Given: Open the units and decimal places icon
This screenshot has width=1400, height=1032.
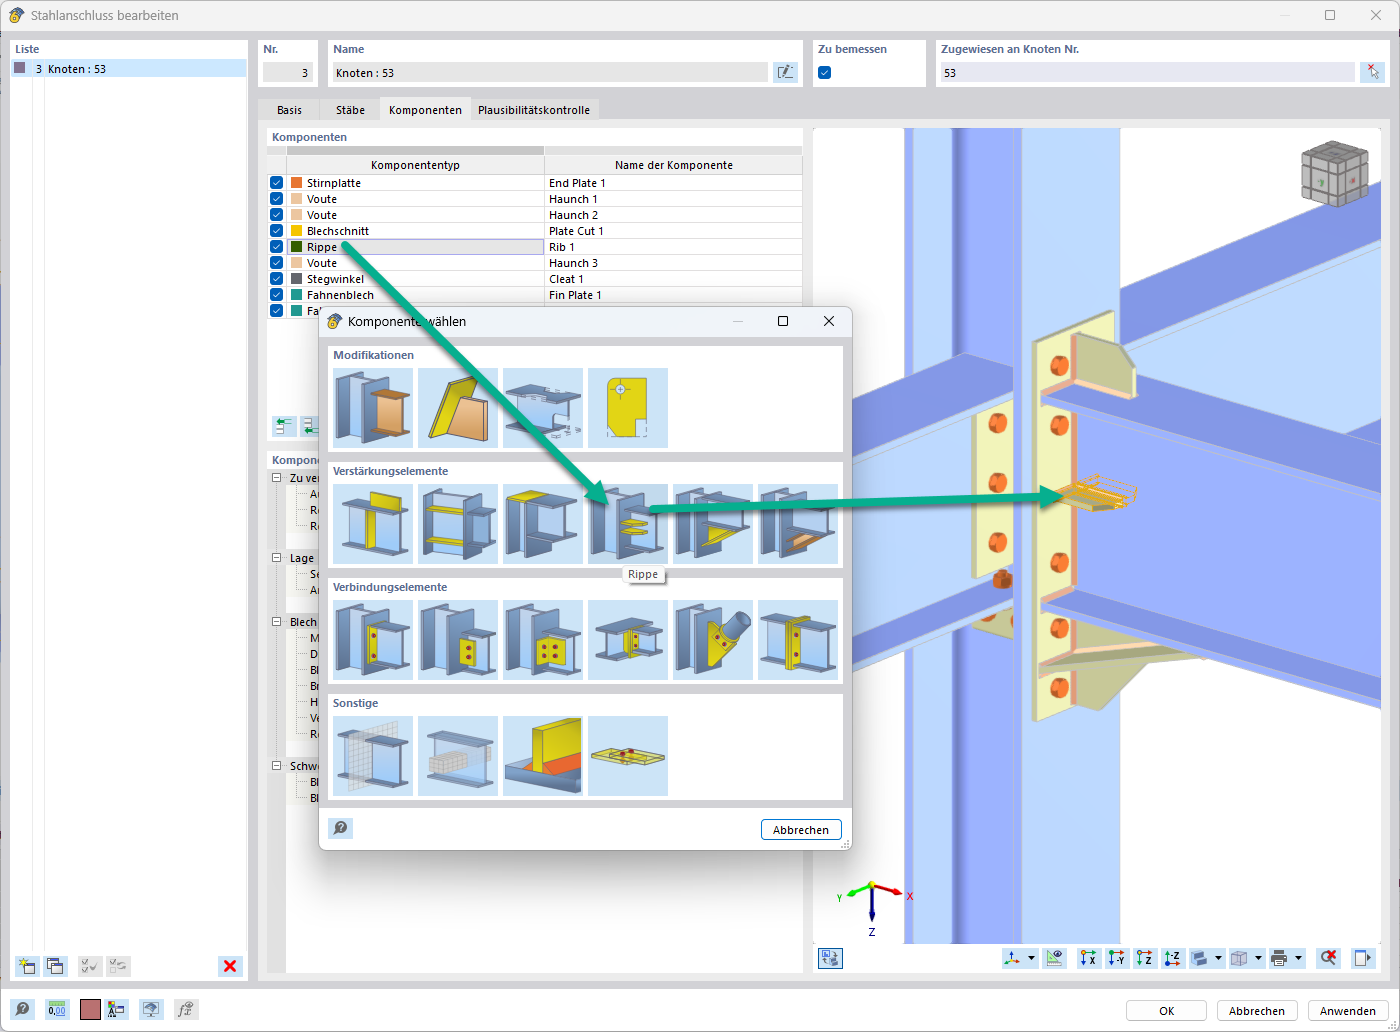Looking at the screenshot, I should pos(56,1010).
